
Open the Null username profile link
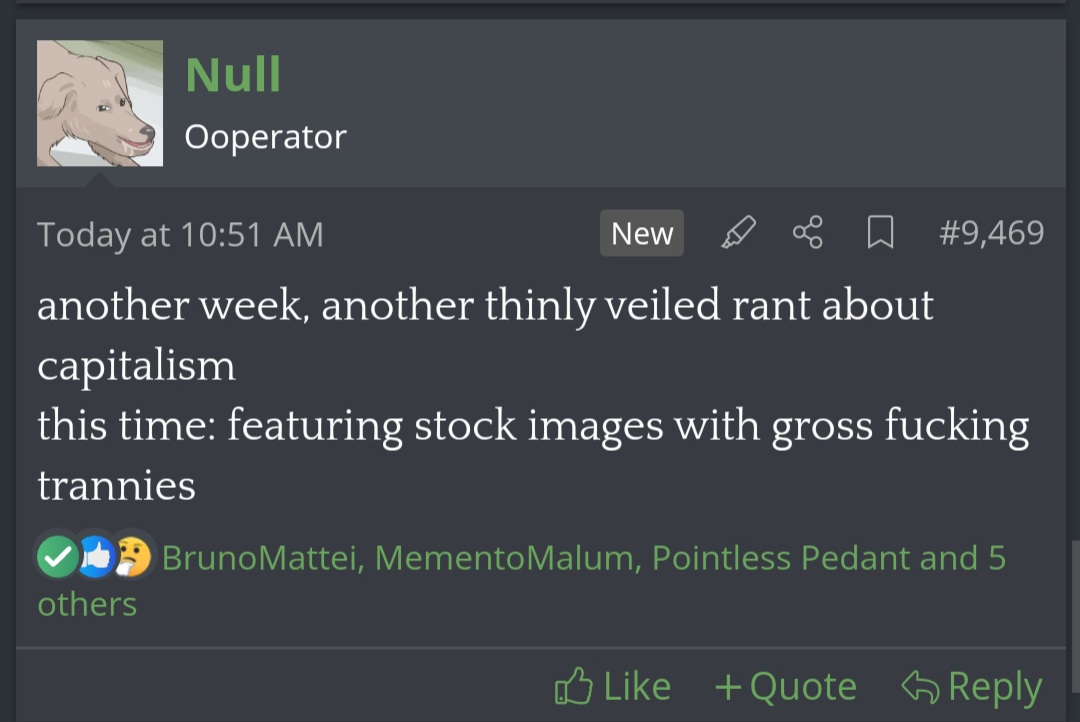click(233, 74)
